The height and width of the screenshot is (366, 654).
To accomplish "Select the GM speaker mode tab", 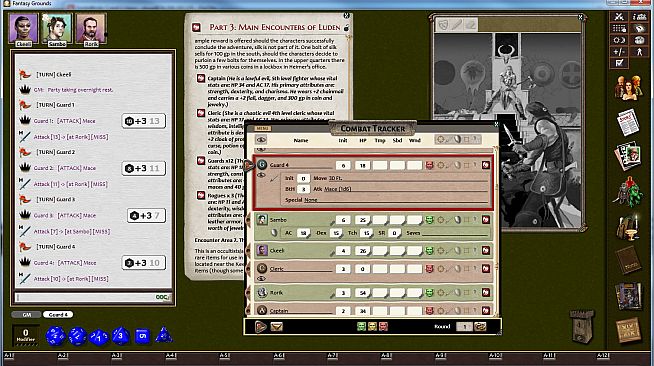I will pos(26,315).
